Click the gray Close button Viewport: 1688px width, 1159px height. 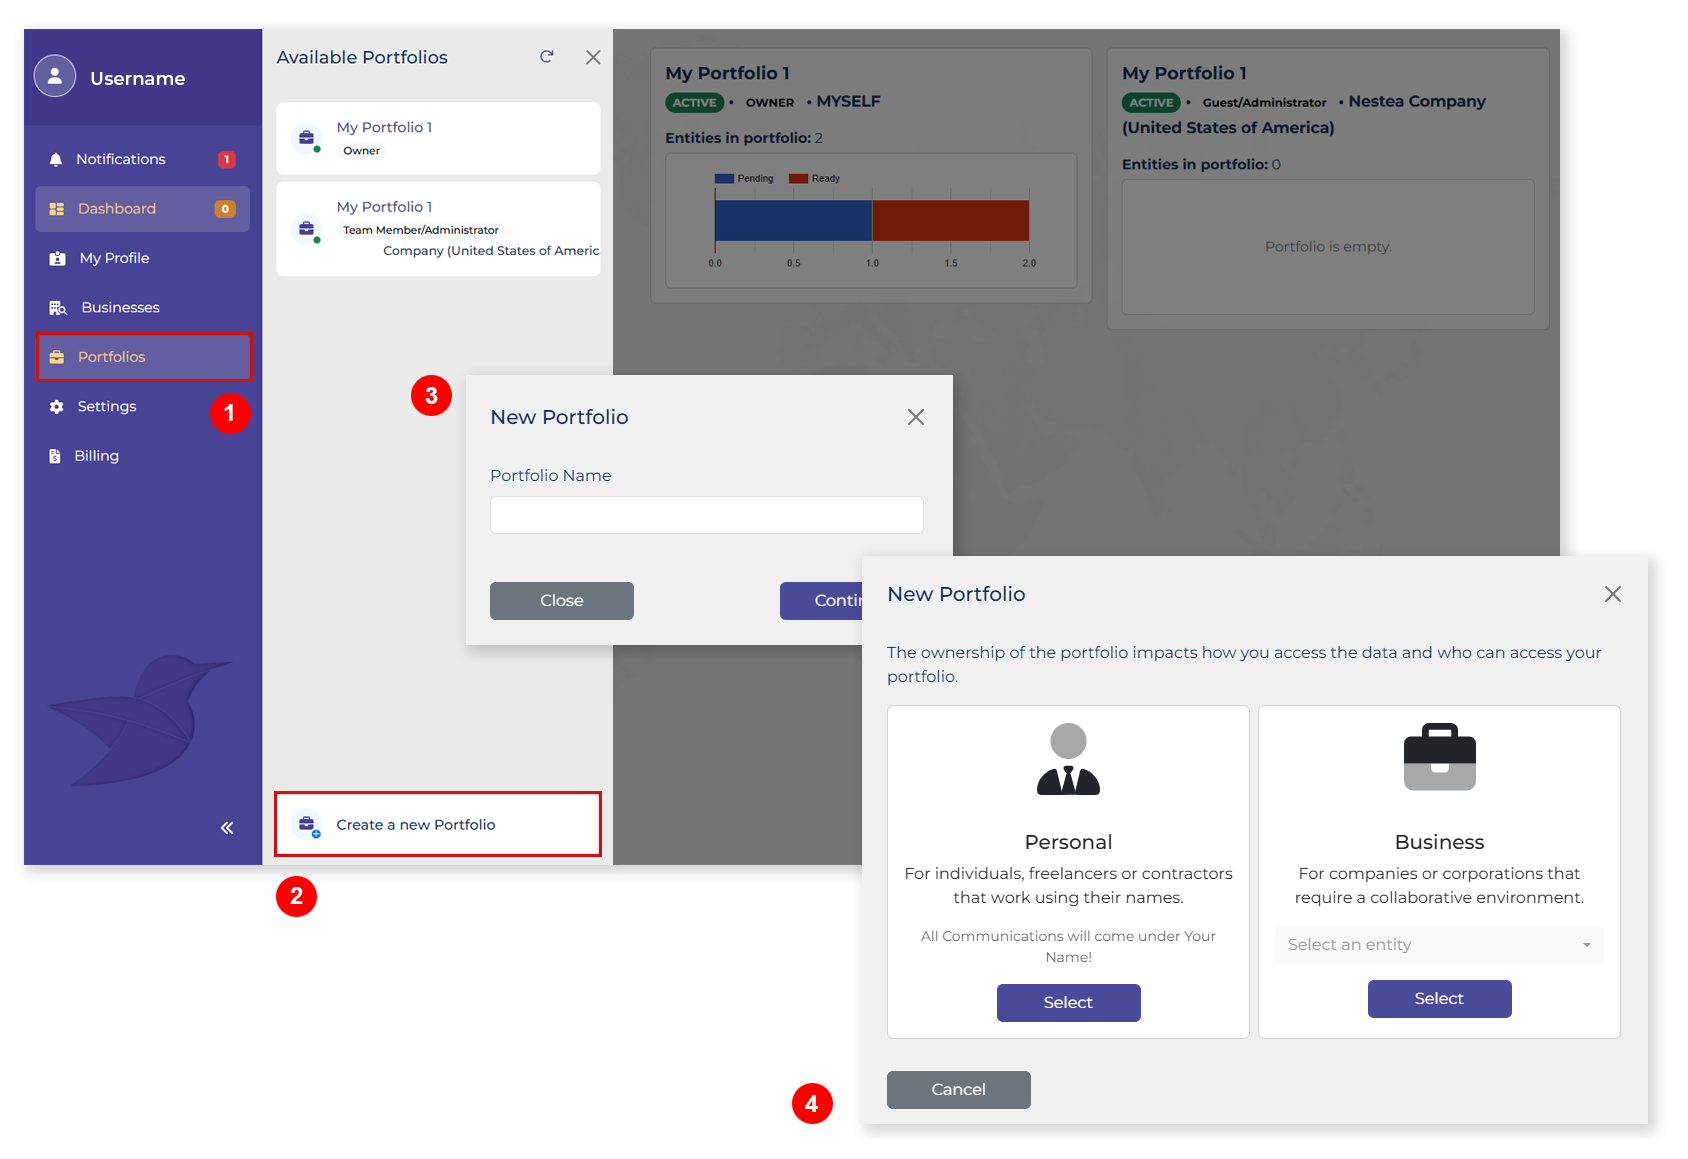point(562,601)
